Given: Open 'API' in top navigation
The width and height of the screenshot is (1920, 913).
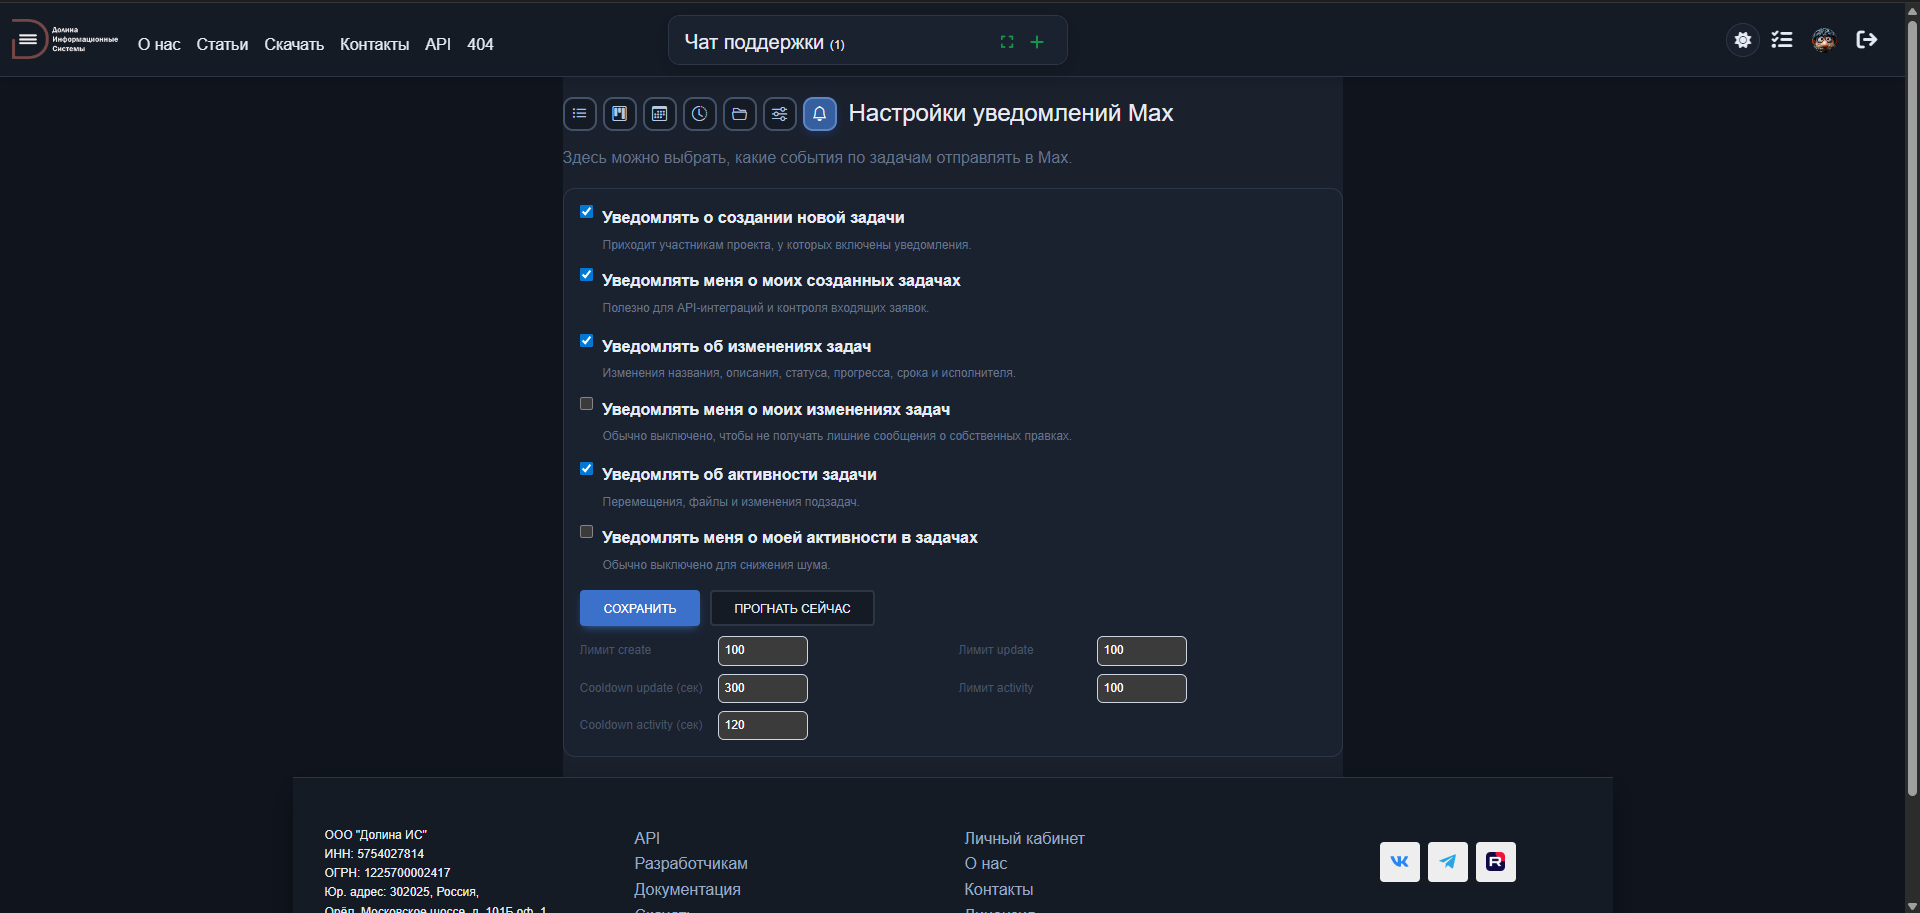Looking at the screenshot, I should click(438, 44).
